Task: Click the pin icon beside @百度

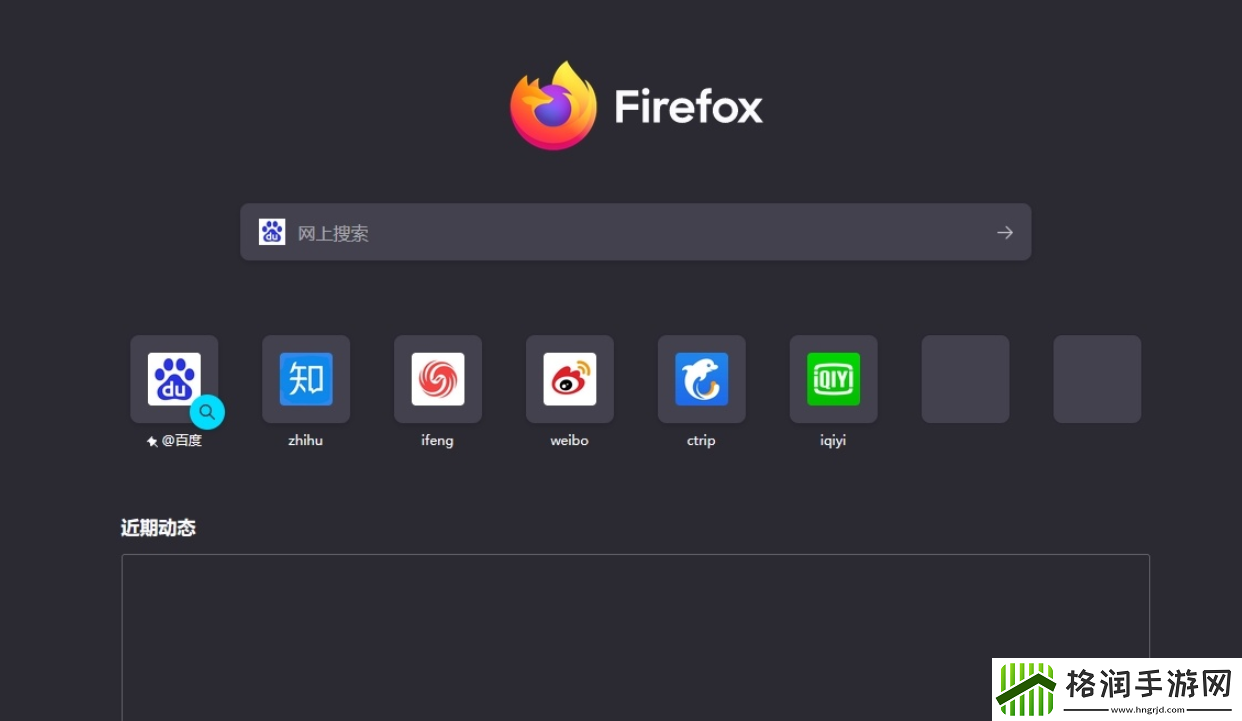Action: coord(152,441)
